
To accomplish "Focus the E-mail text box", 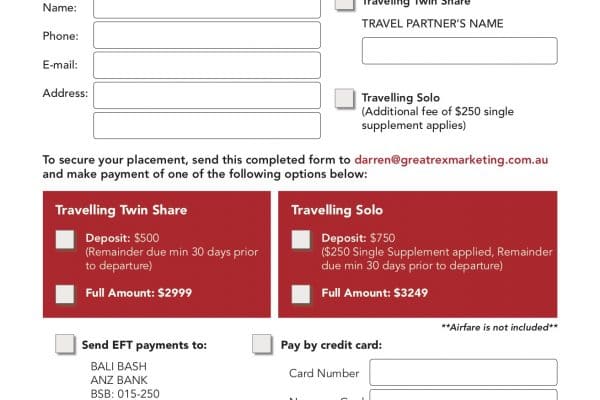I will pos(207,65).
